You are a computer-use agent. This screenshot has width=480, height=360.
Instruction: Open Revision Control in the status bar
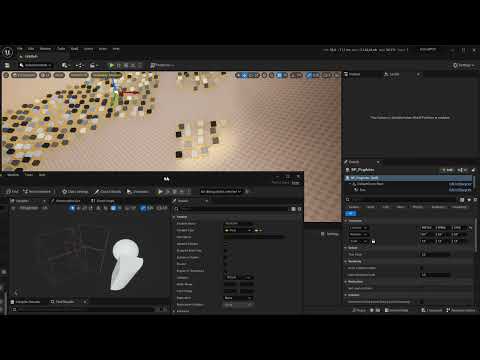(461, 310)
